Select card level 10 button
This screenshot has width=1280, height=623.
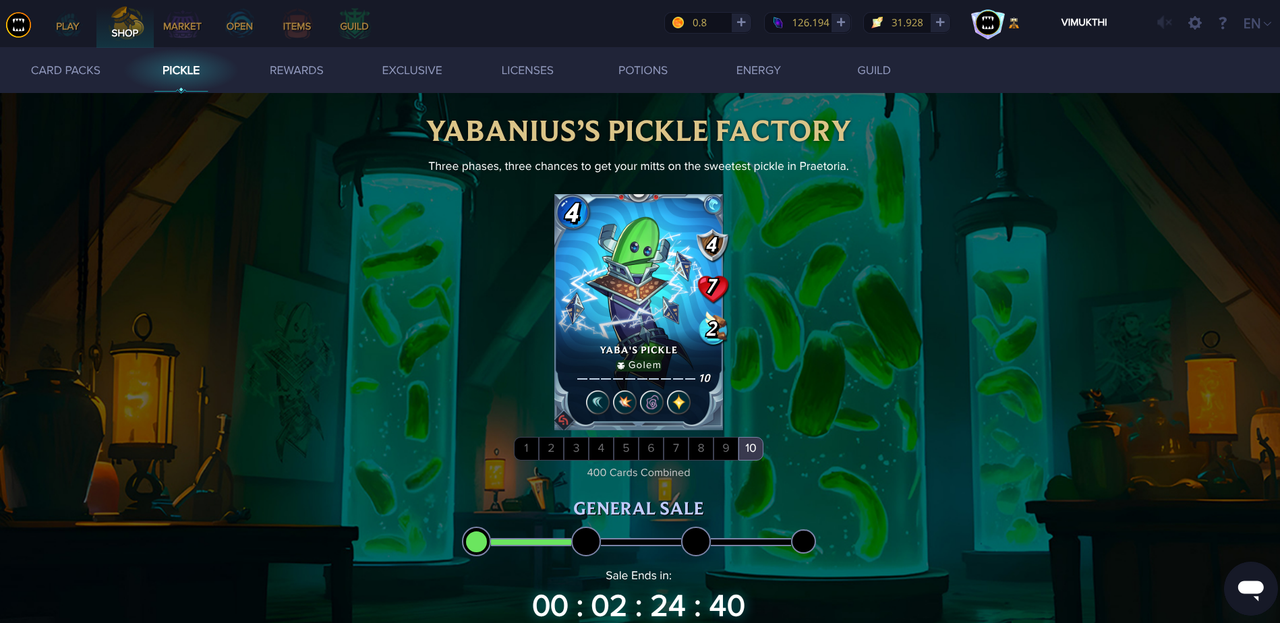click(x=751, y=449)
